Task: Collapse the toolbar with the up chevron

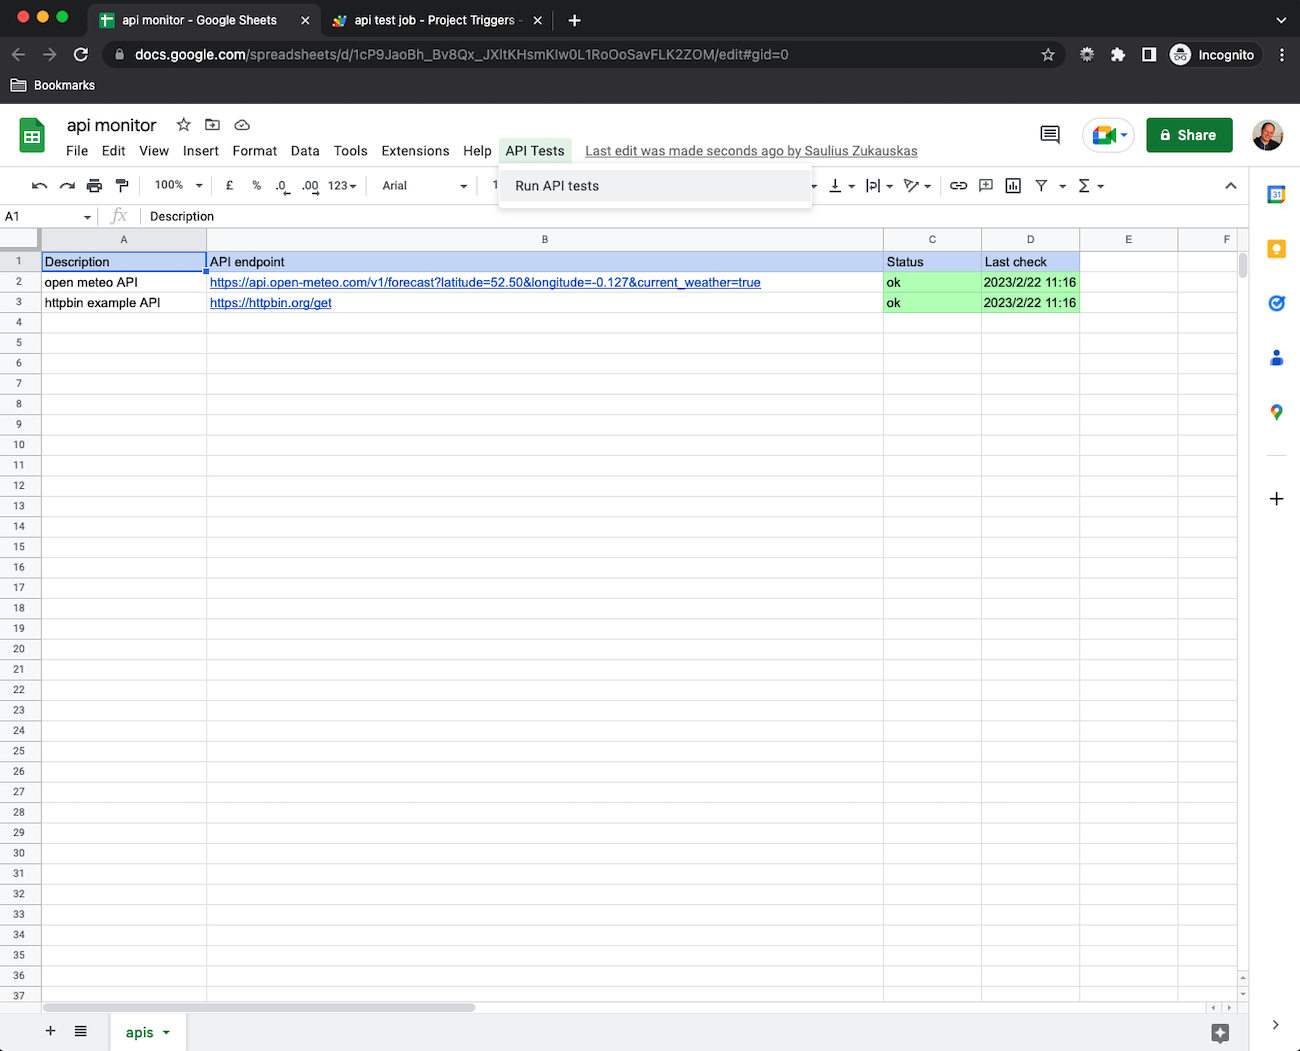Action: point(1230,186)
